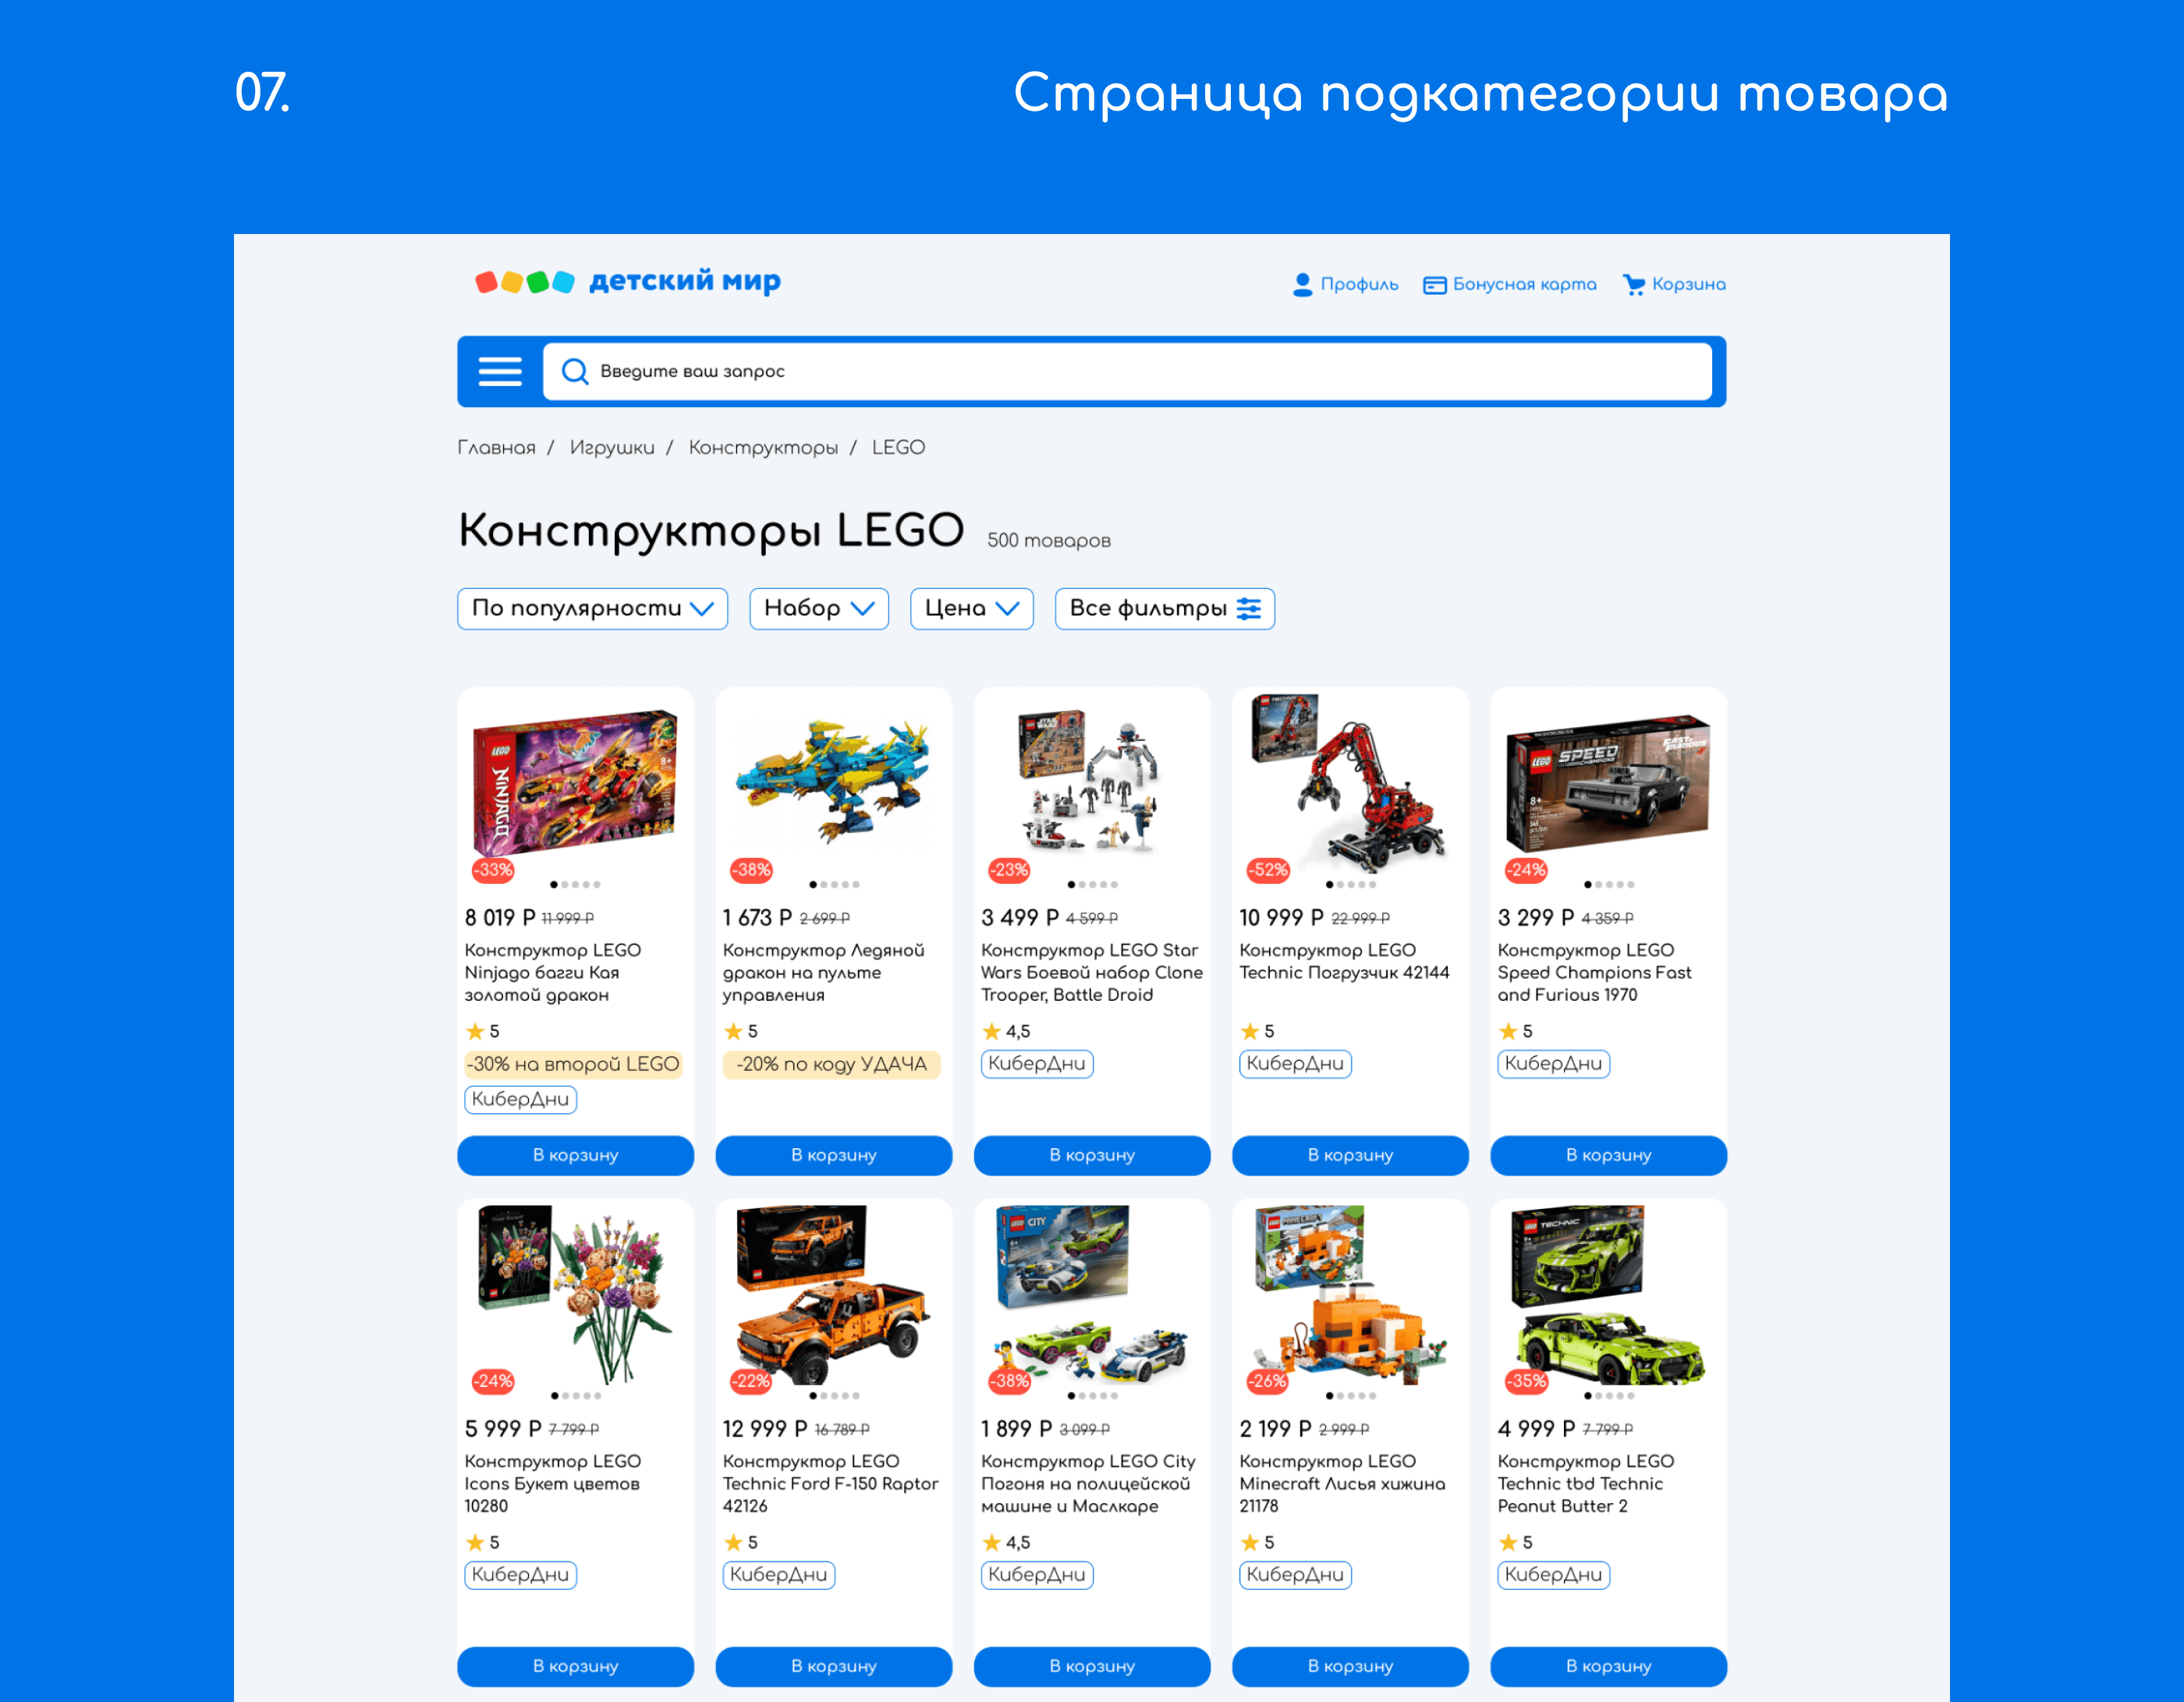This screenshot has height=1702, width=2184.
Task: Click the search magnifier icon
Action: click(x=575, y=372)
